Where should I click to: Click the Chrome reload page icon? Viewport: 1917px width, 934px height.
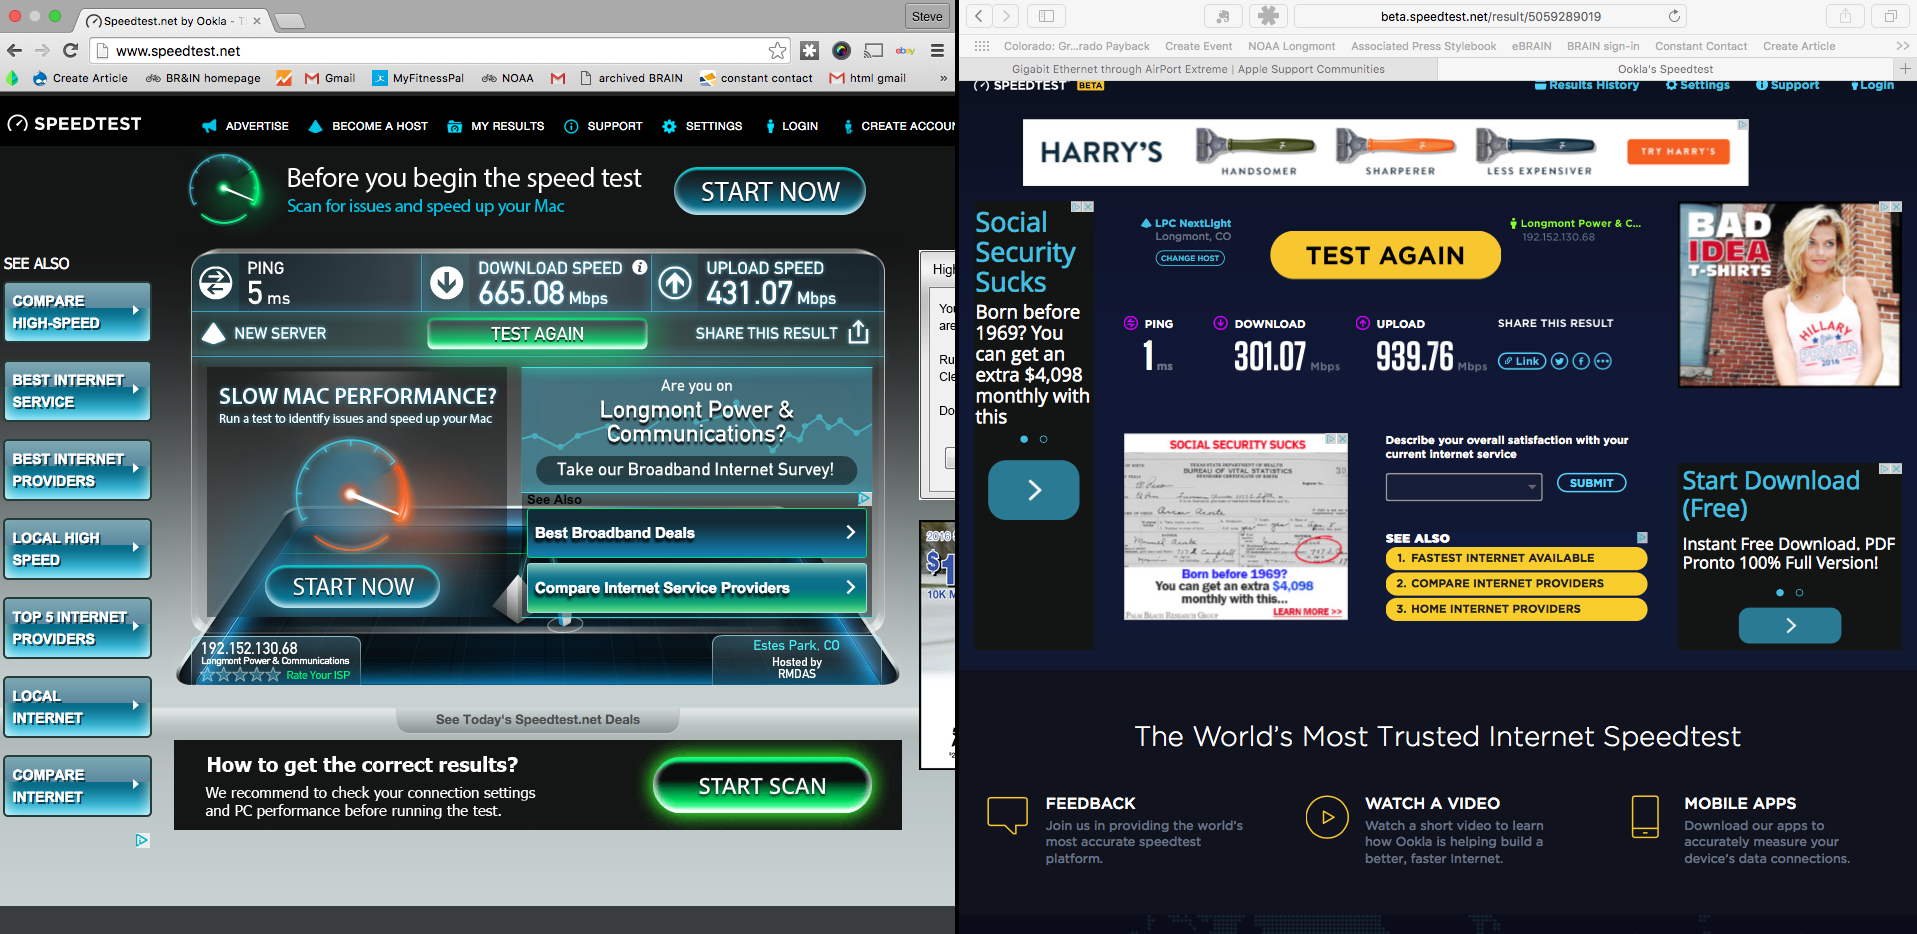click(70, 50)
